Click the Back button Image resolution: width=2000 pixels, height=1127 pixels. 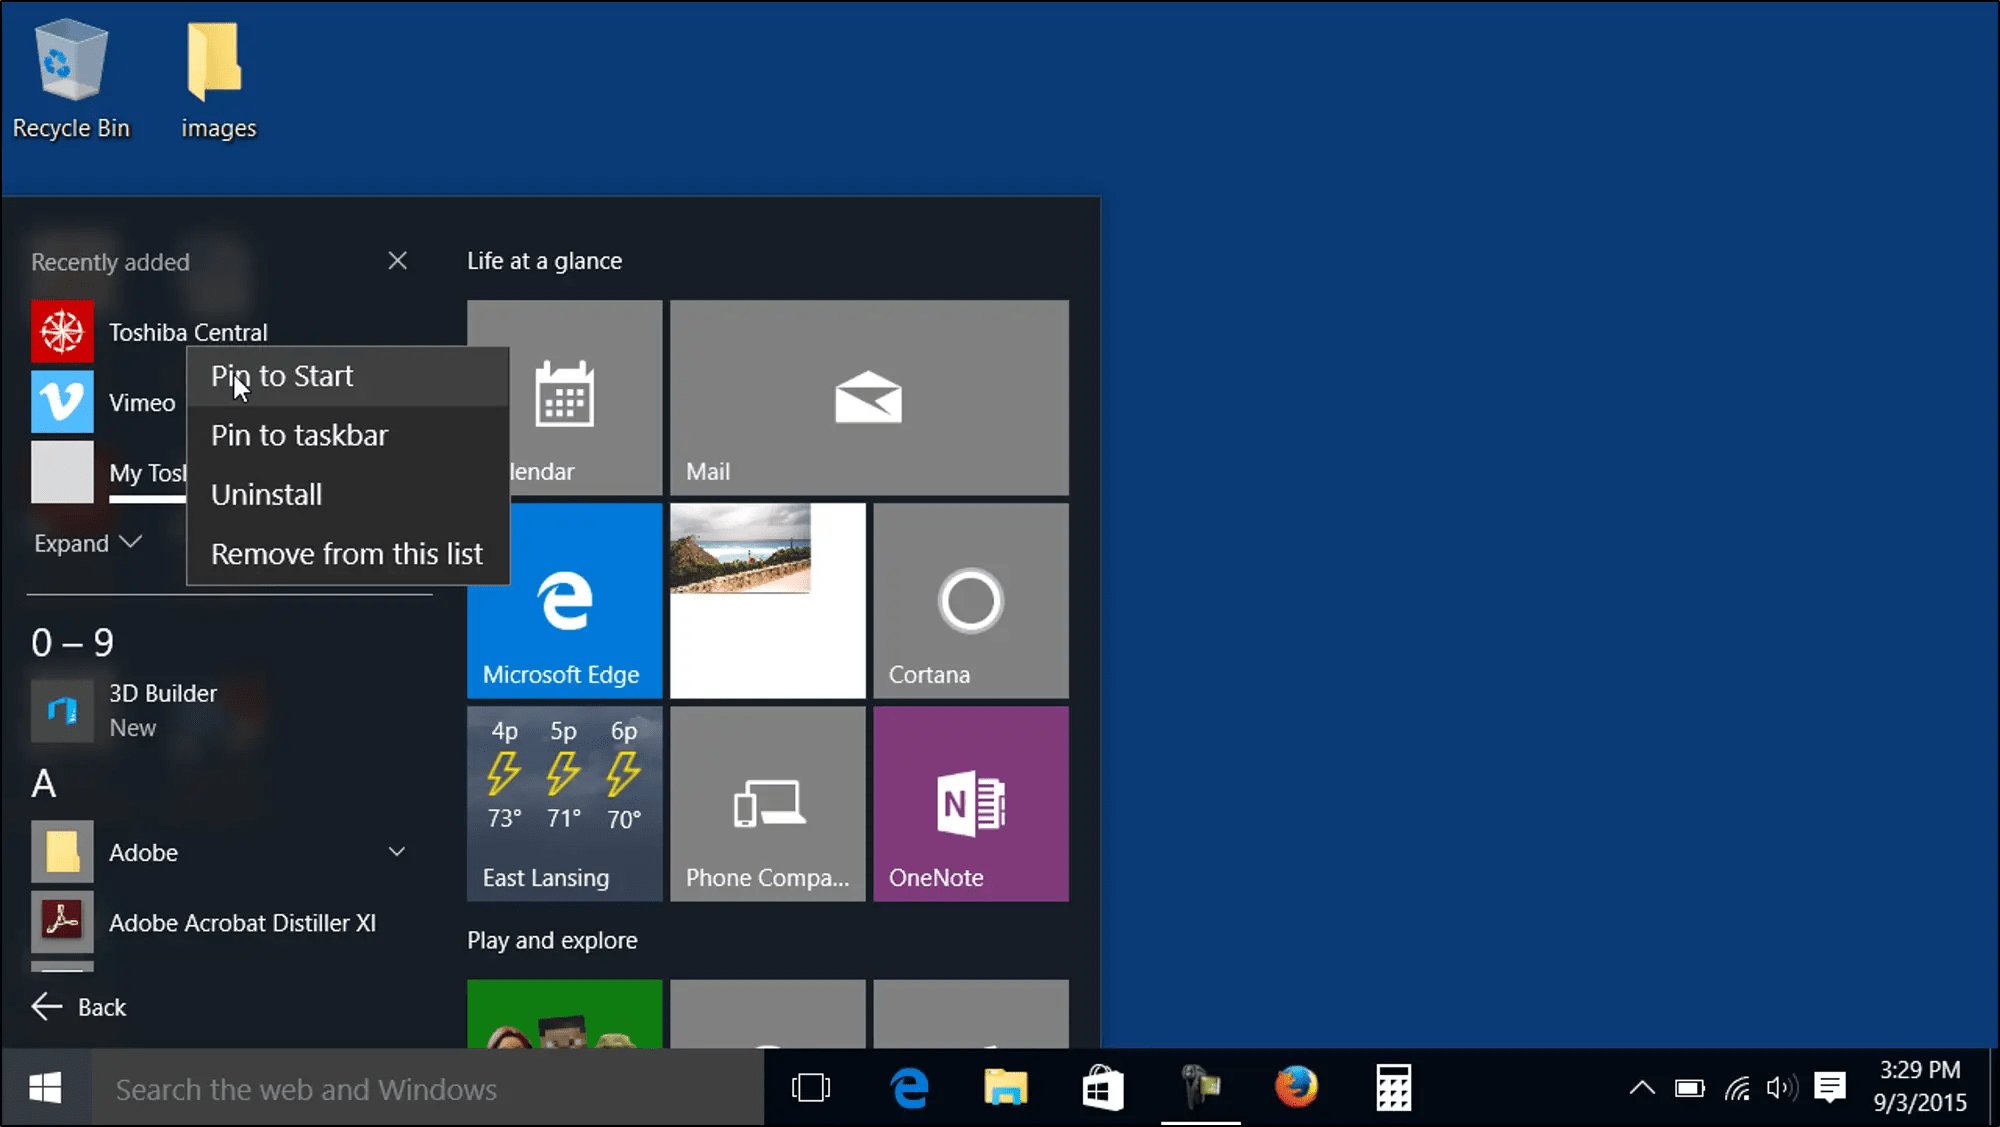tap(79, 1007)
